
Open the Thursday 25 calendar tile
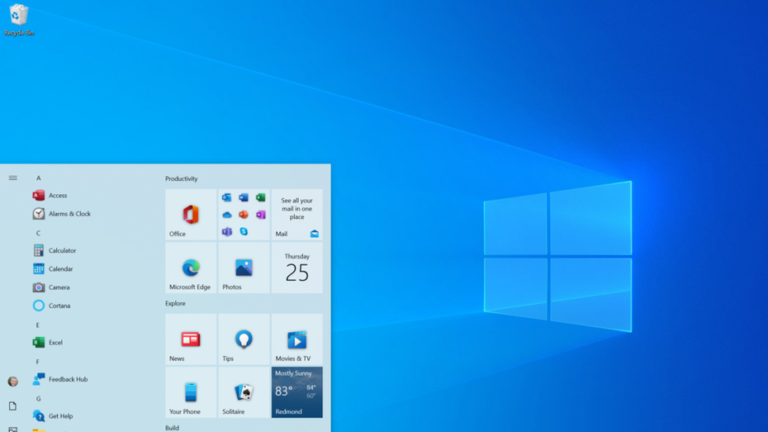[297, 268]
